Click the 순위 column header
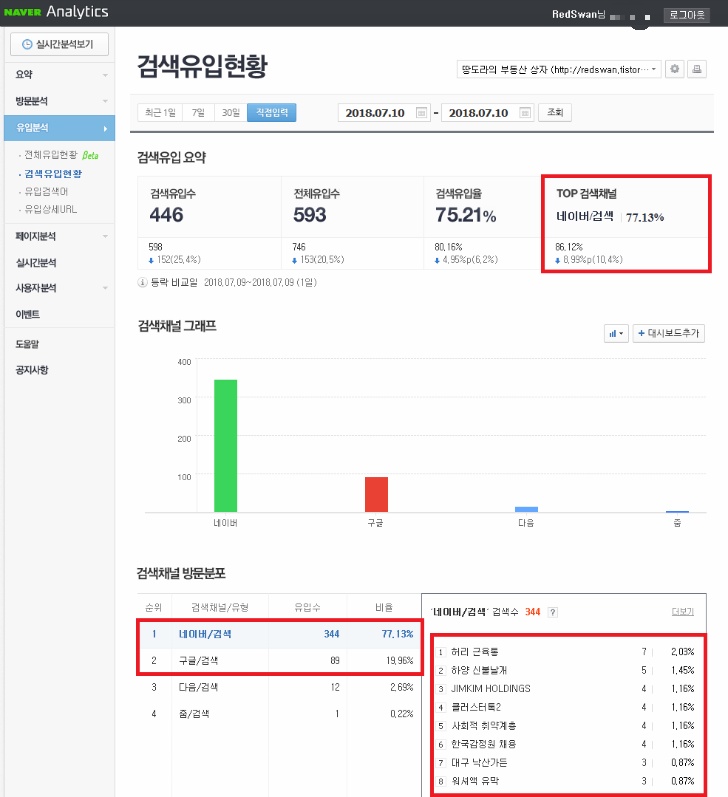Screen dimensions: 728x797 click(154, 607)
